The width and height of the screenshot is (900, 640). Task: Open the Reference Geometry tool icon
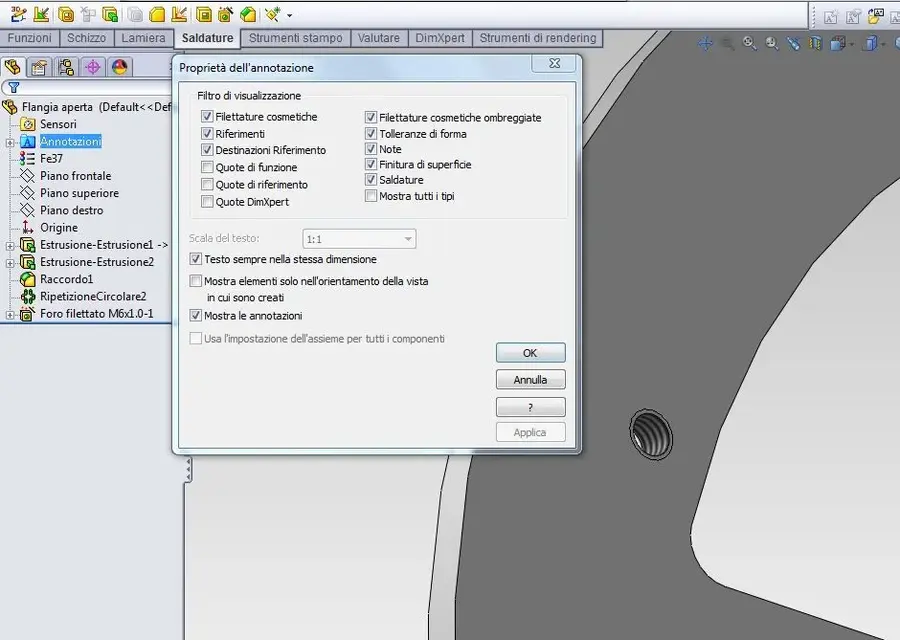click(x=272, y=14)
